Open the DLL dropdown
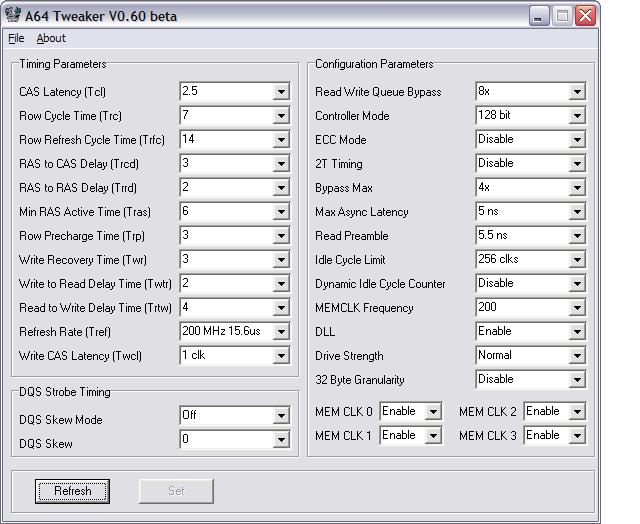This screenshot has height=524, width=640. point(577,331)
